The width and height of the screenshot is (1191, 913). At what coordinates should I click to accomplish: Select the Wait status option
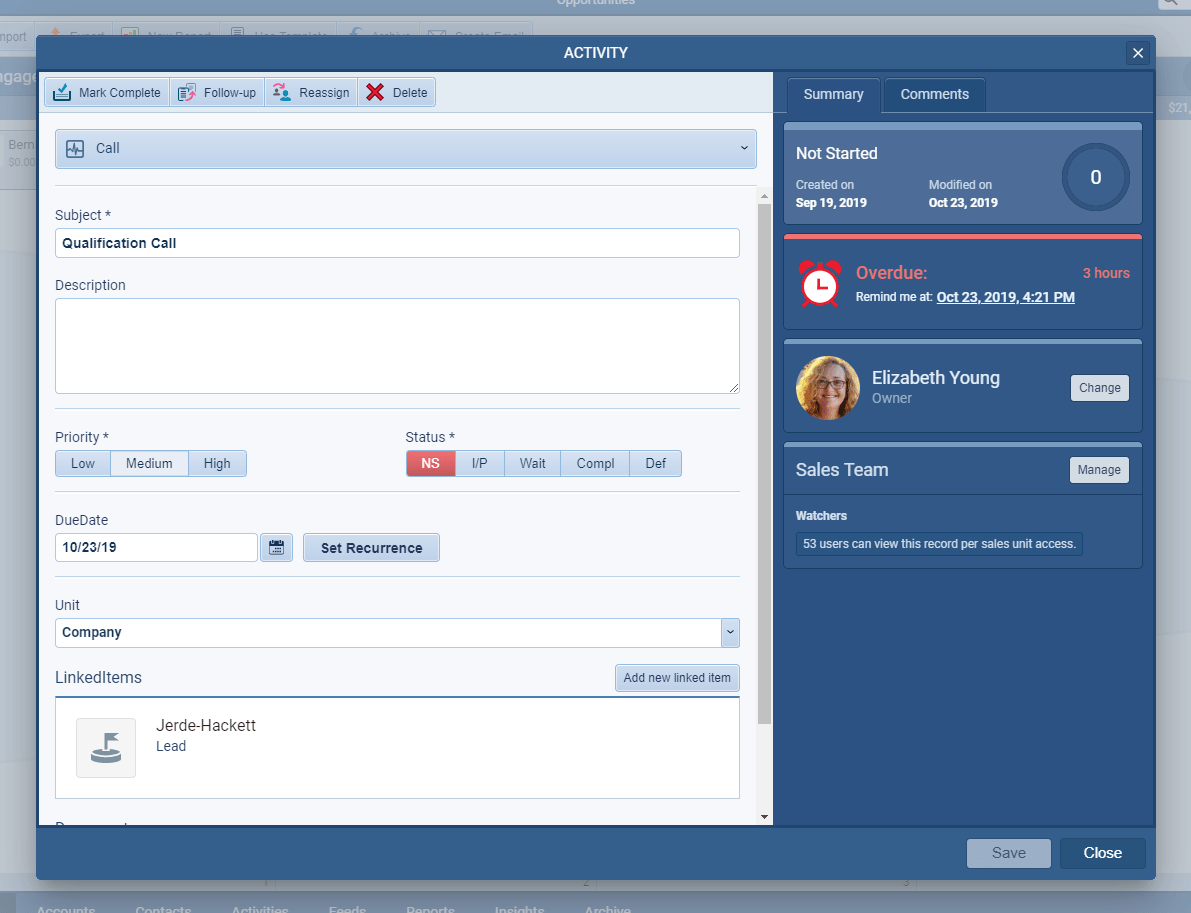[532, 463]
